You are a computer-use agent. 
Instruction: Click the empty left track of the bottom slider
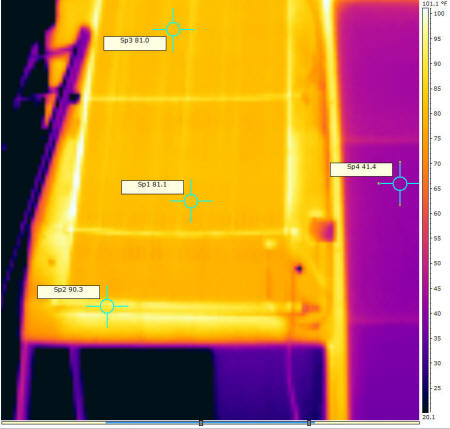click(53, 423)
